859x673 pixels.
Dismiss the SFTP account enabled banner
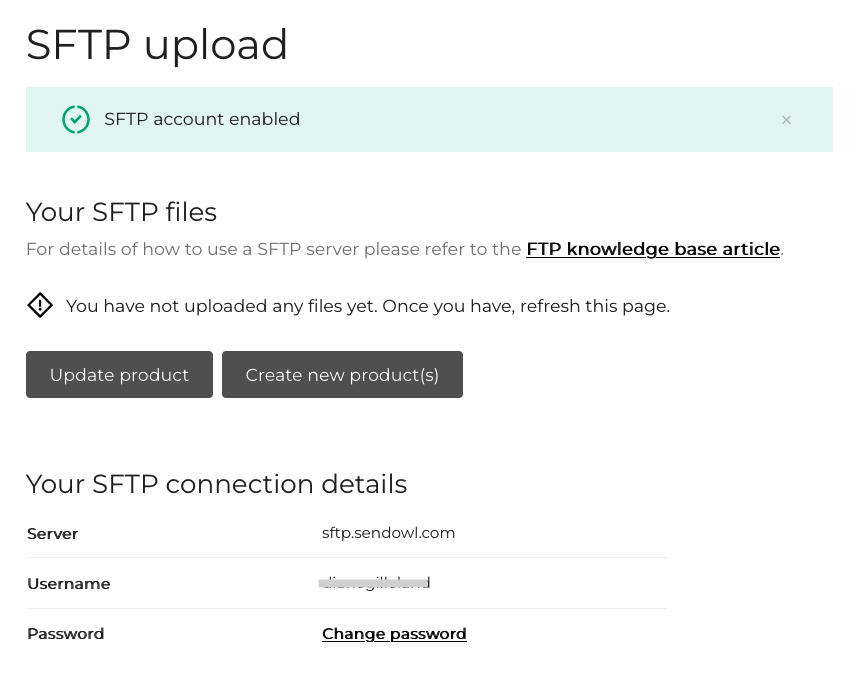(x=786, y=120)
